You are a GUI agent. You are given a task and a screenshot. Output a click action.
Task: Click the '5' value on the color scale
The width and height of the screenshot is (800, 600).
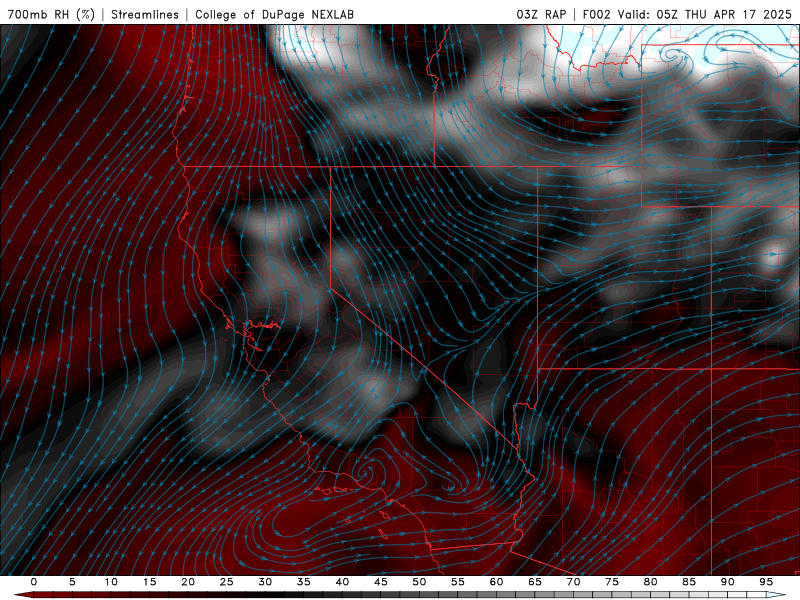(x=72, y=582)
